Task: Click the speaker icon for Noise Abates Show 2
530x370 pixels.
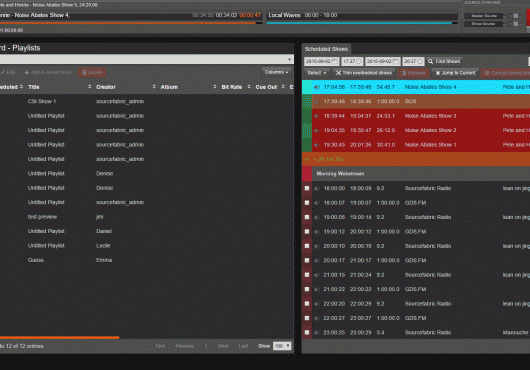Action: pos(317,130)
